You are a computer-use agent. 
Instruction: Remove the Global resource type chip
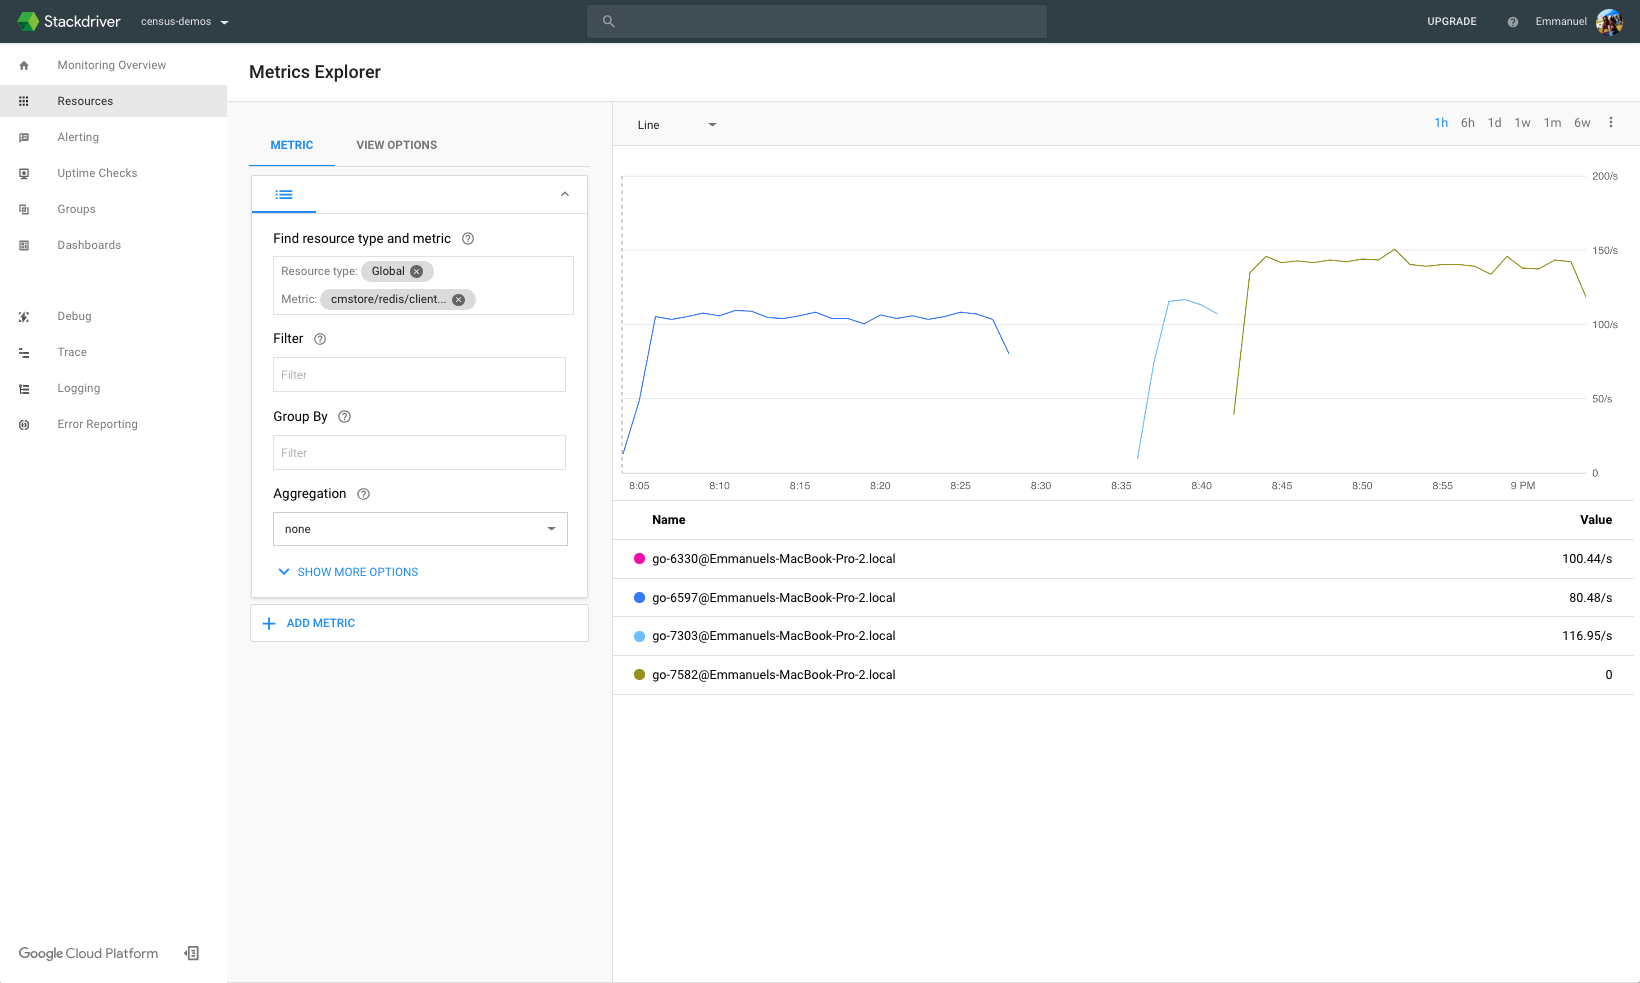point(417,271)
